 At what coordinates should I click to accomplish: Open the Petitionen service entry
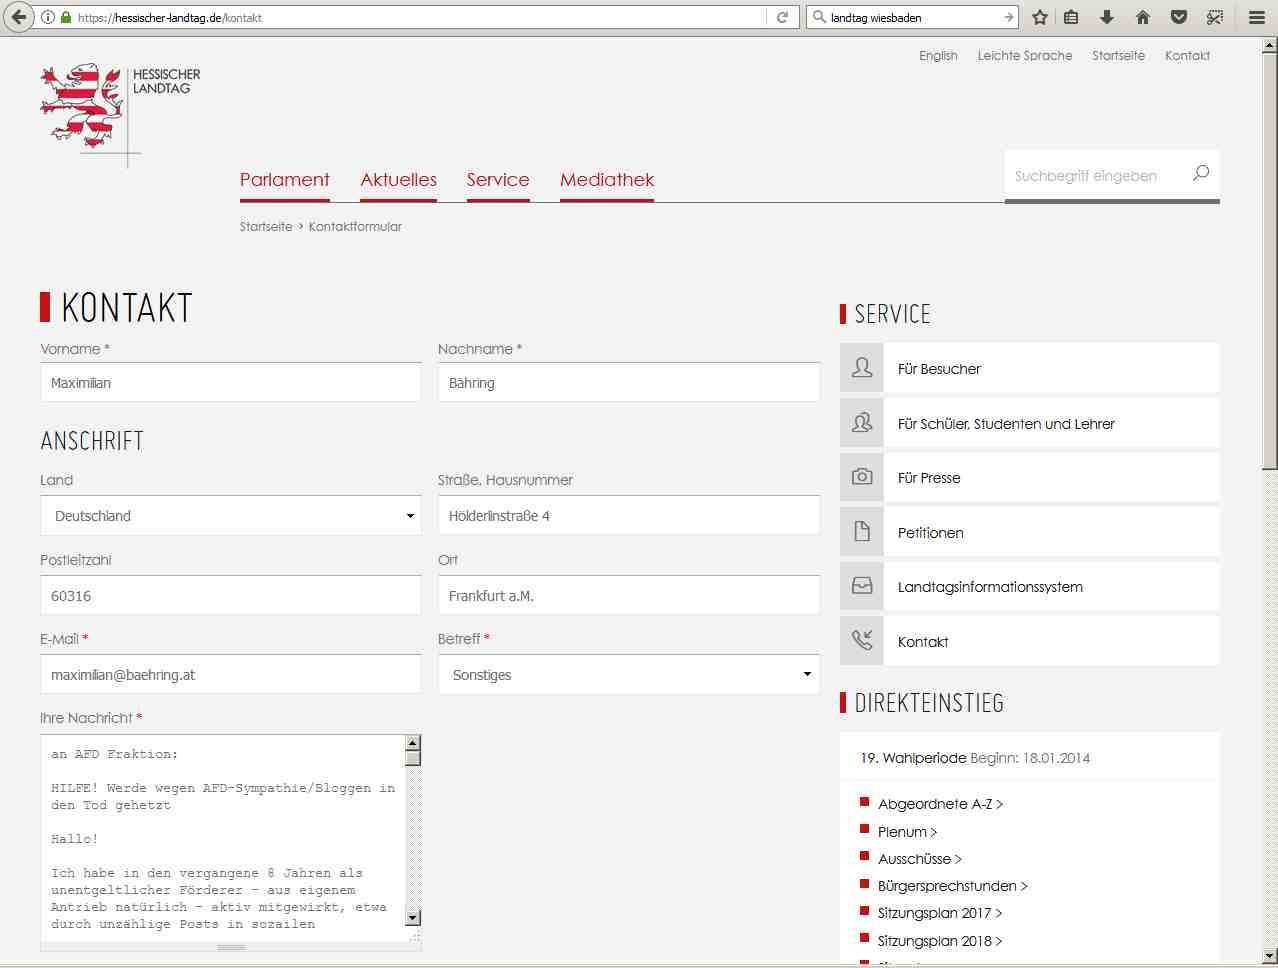[x=930, y=533]
